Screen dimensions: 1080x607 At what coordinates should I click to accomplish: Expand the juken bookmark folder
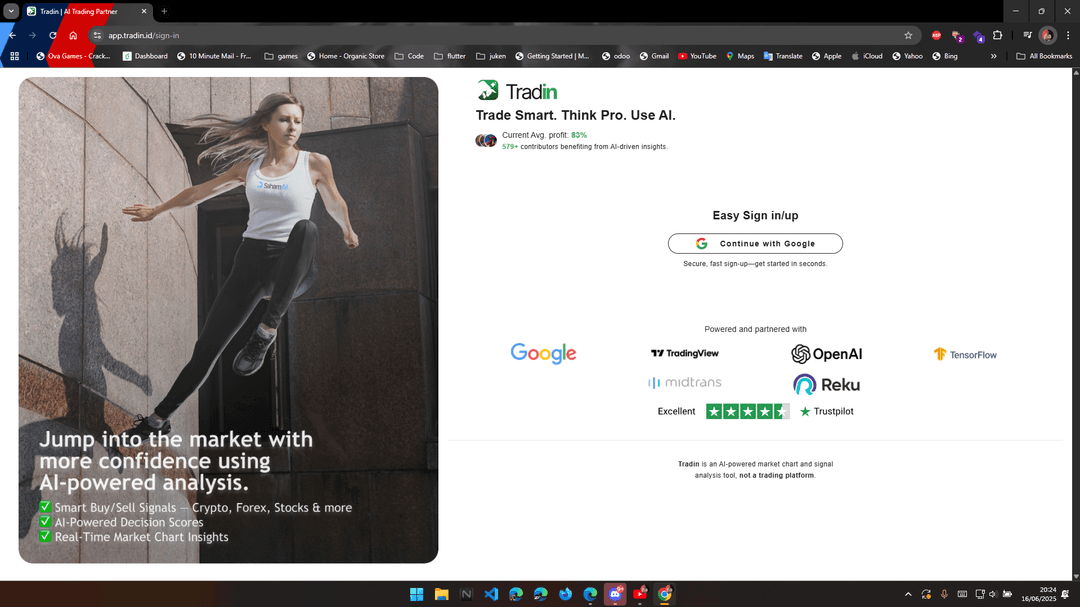(x=491, y=56)
